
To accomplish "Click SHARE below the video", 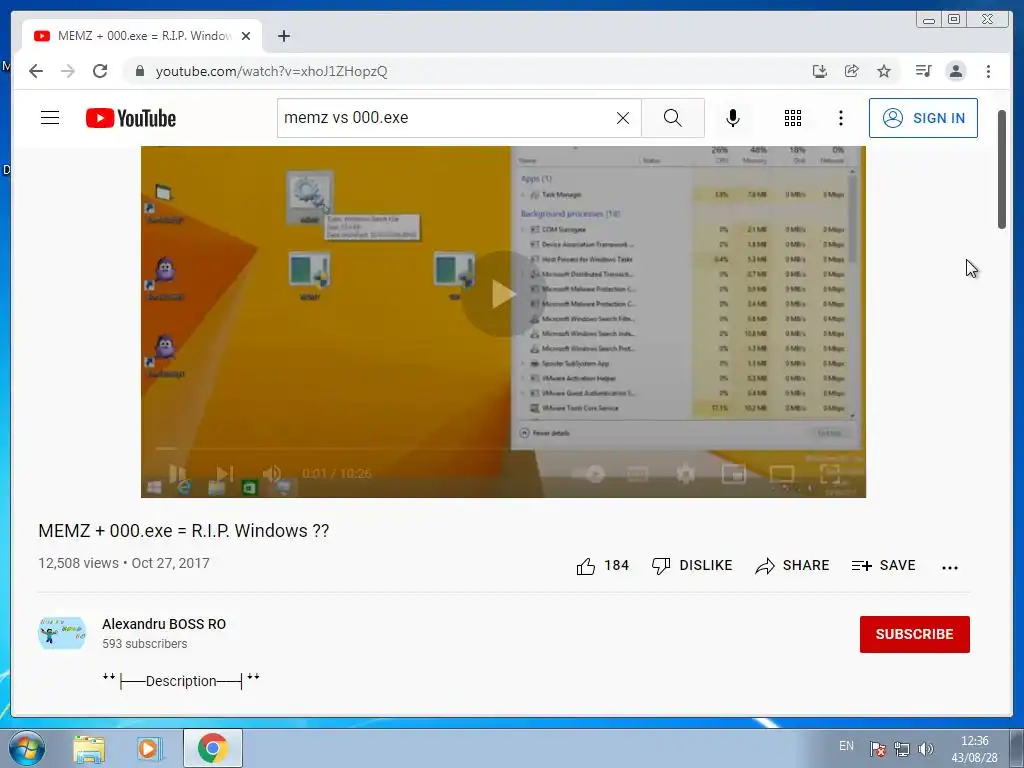I will pyautogui.click(x=792, y=566).
